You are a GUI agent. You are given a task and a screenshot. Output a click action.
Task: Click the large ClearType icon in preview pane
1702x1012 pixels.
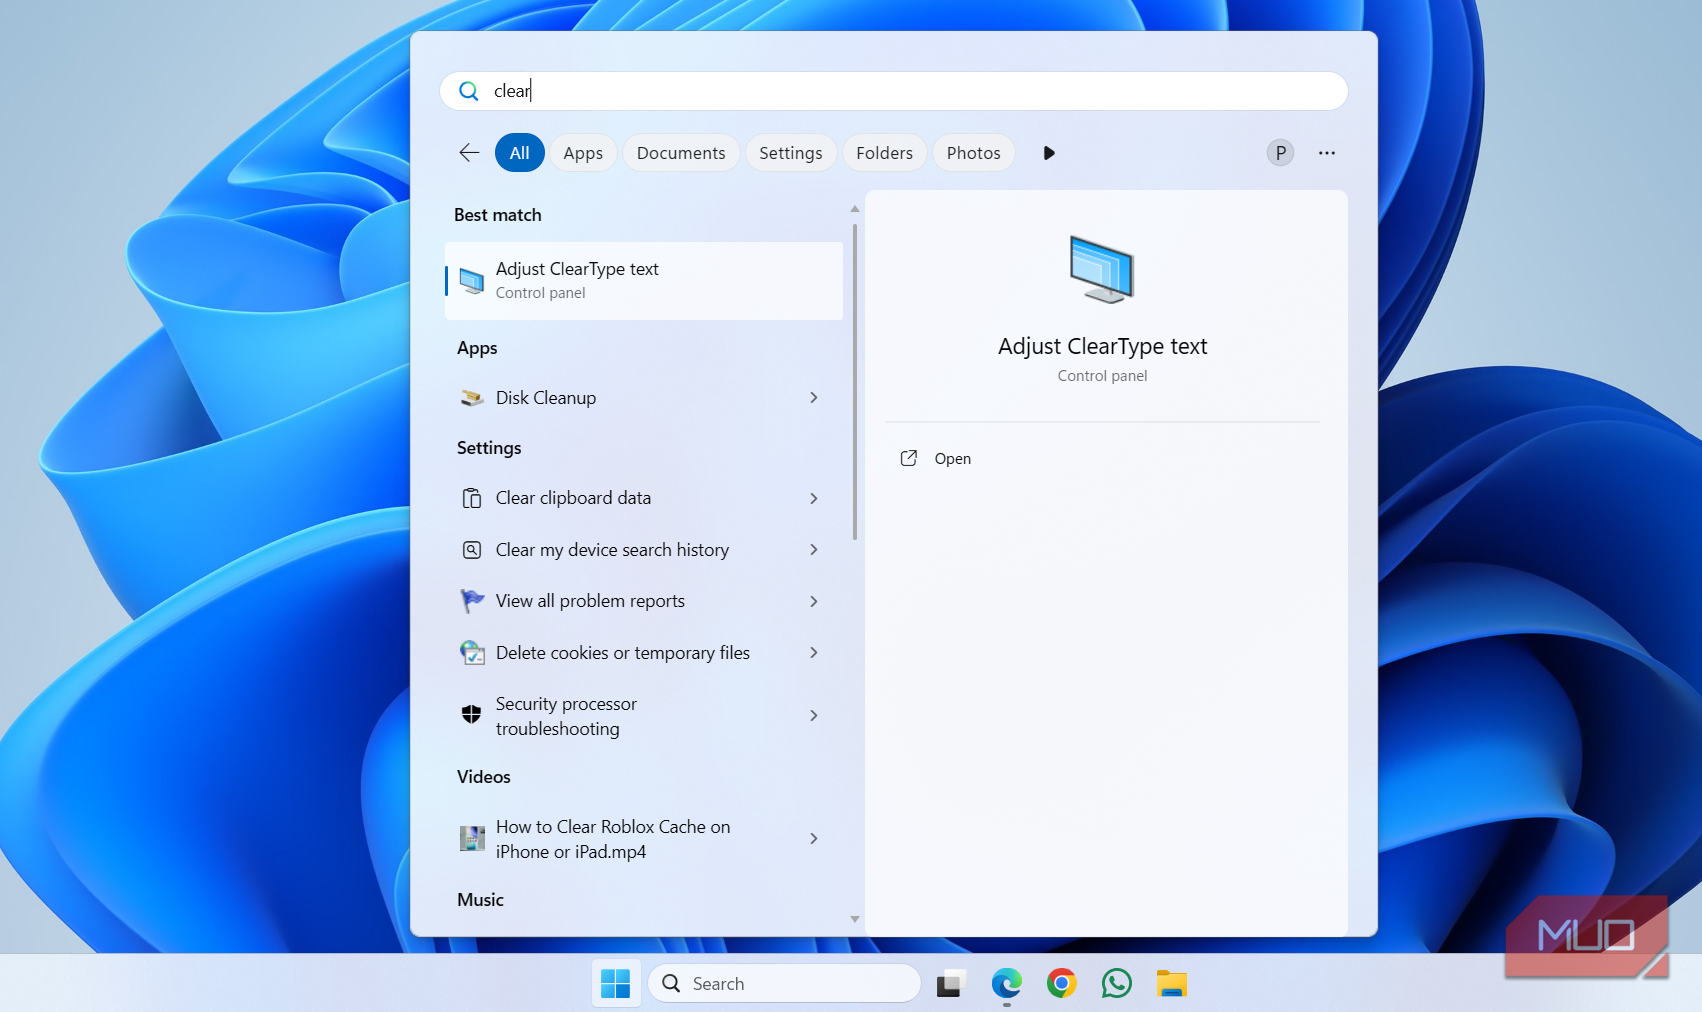[x=1102, y=269]
